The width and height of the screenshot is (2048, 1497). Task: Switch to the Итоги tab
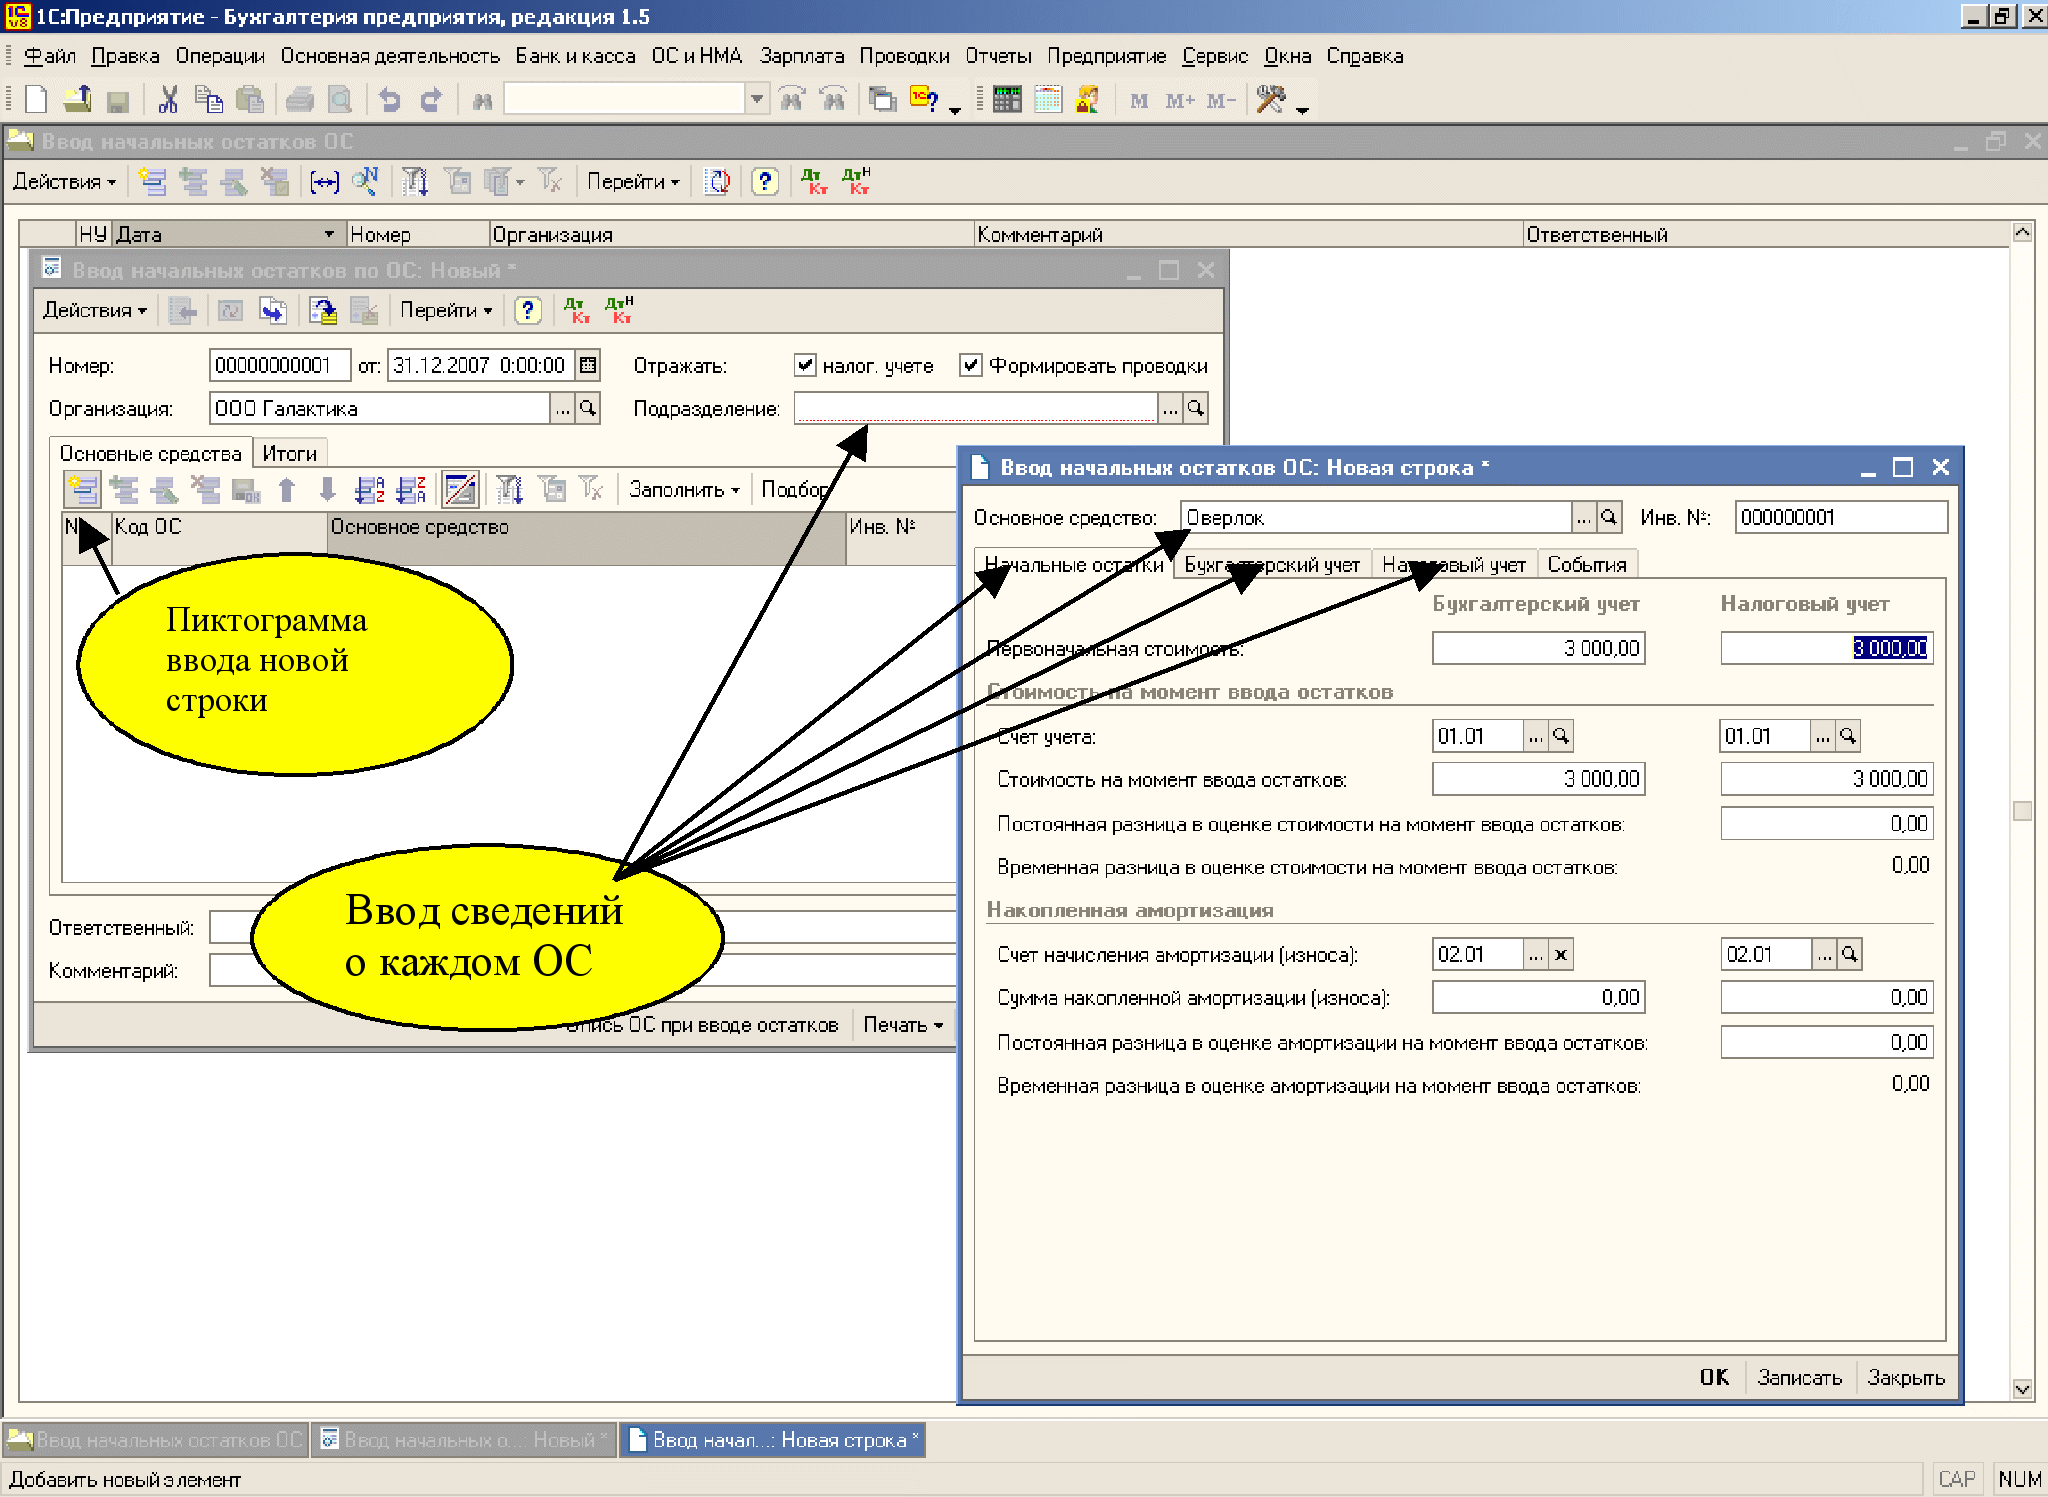289,453
